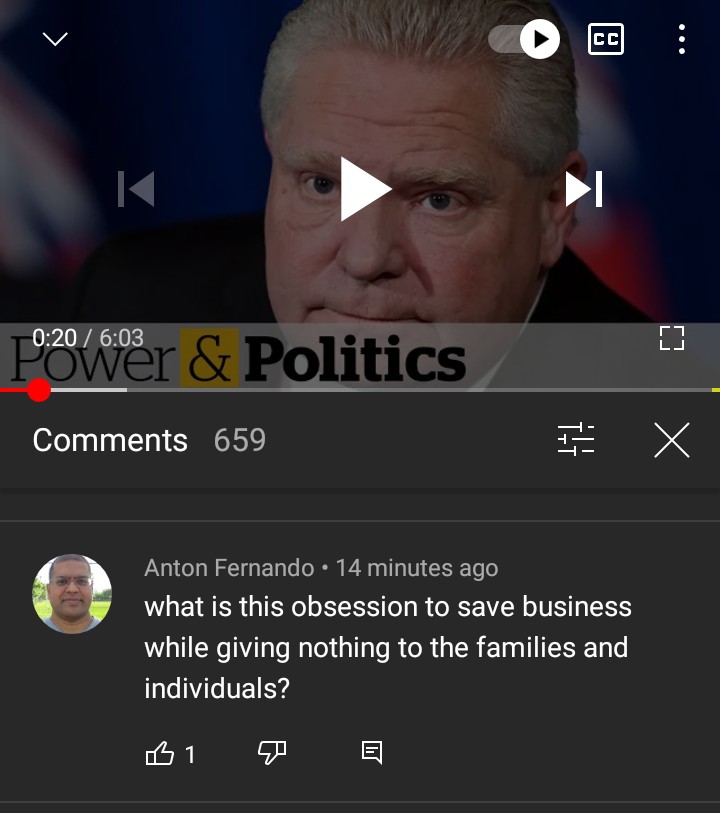Tap the Comments header title
720x813 pixels.
(110, 440)
